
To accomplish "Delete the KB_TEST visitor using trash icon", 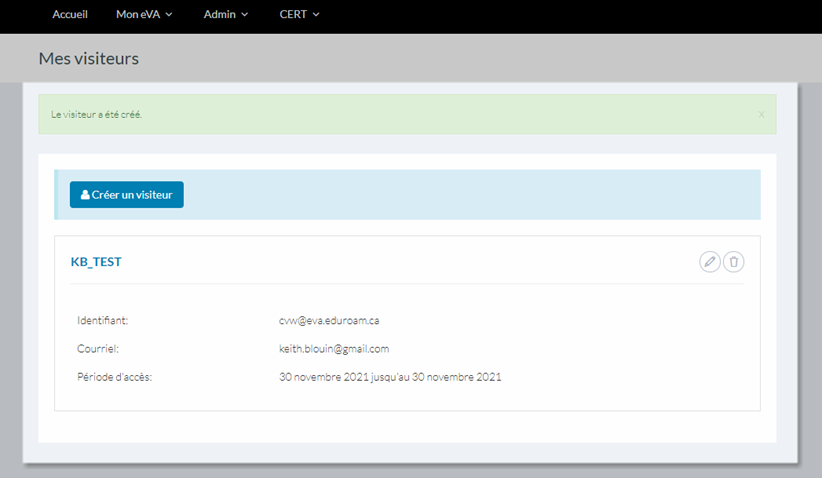I will coord(734,262).
